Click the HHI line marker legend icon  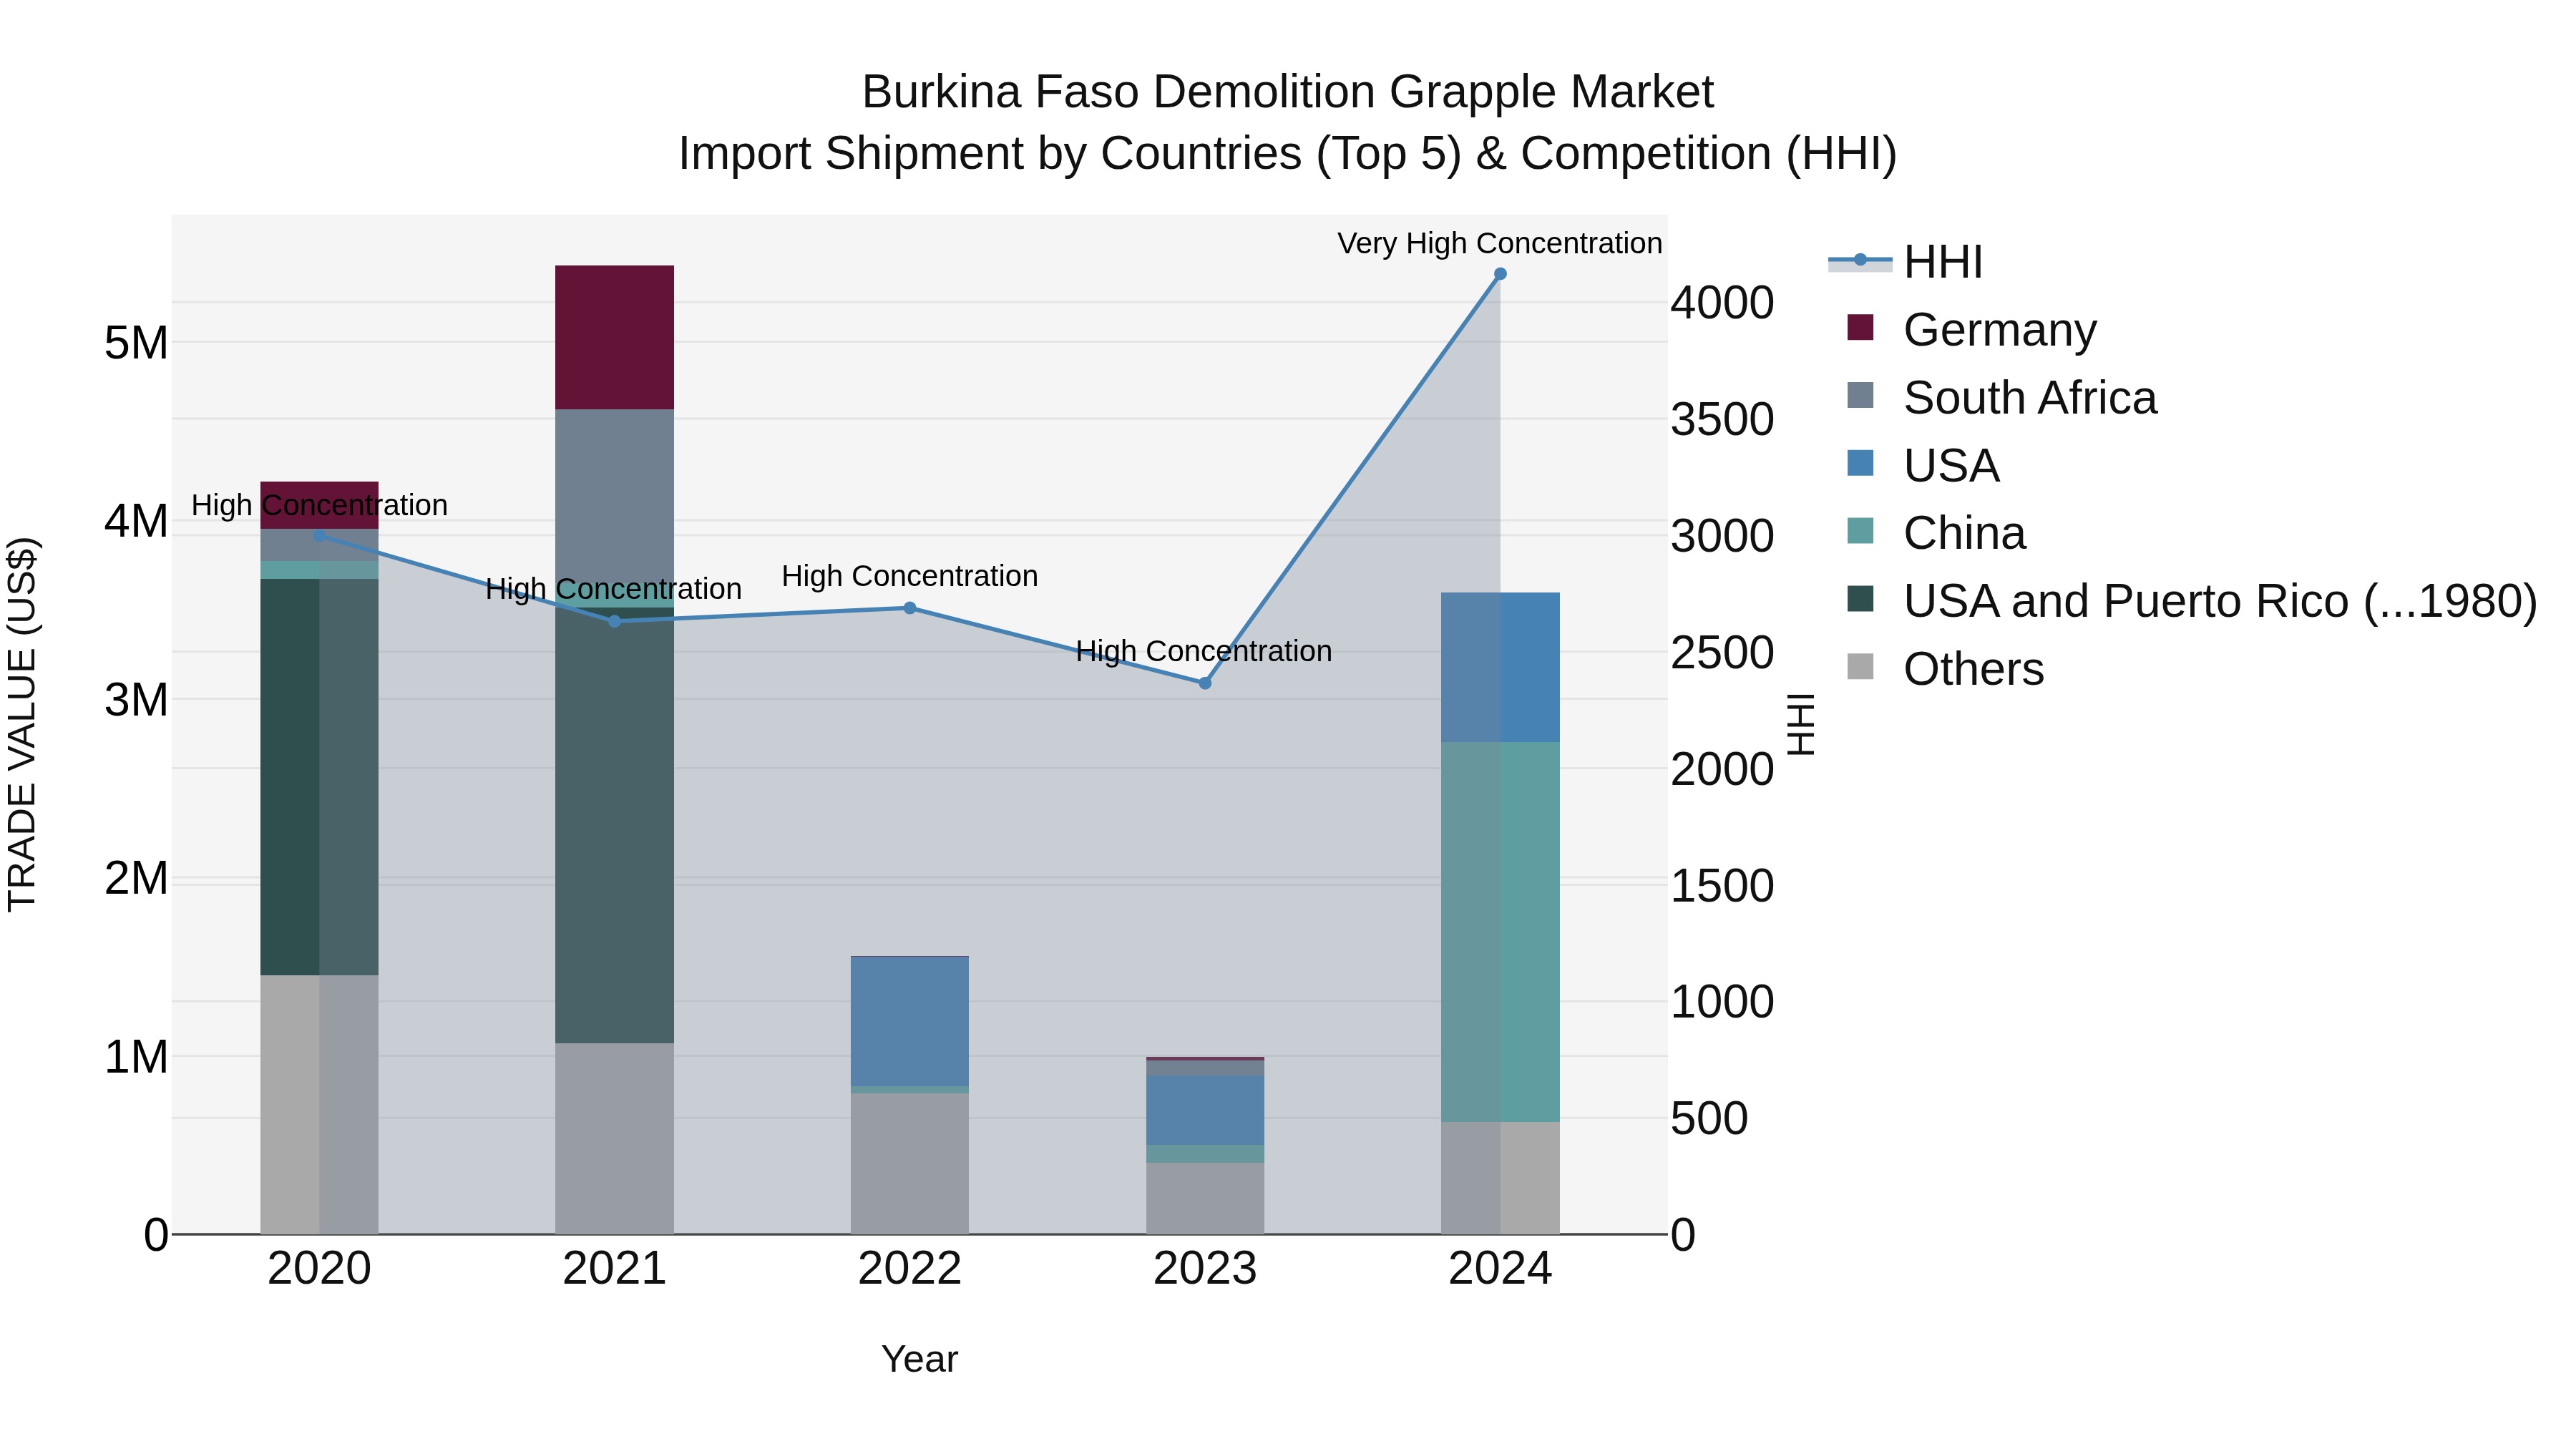click(x=1860, y=260)
